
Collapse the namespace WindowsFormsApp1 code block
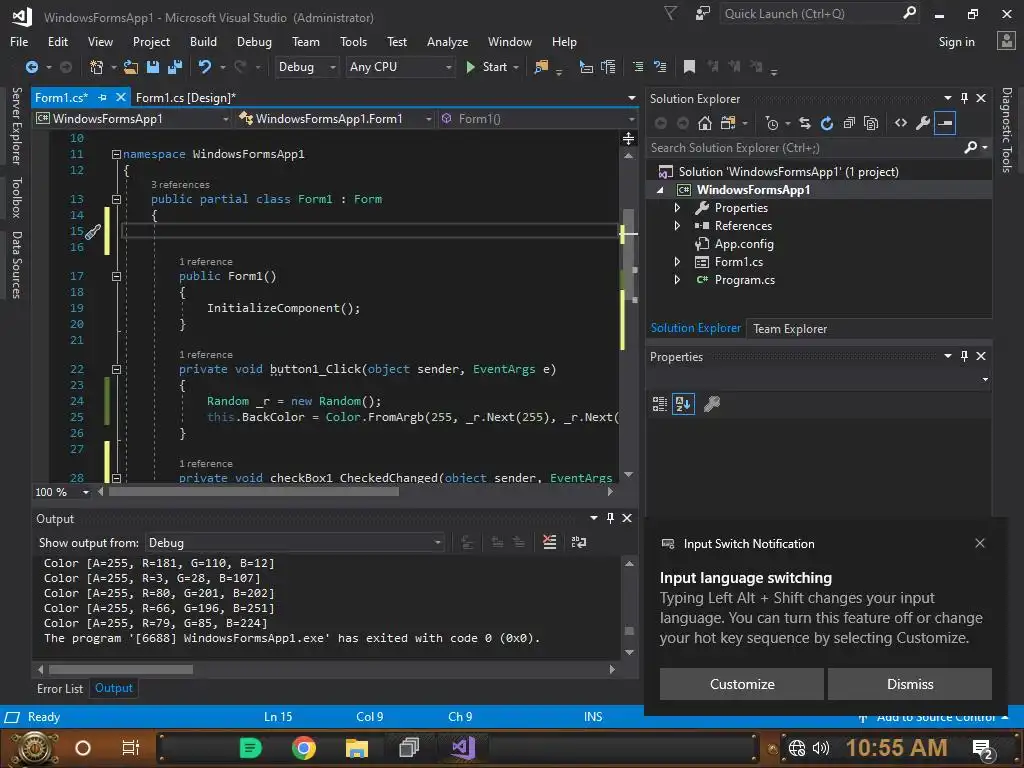116,155
